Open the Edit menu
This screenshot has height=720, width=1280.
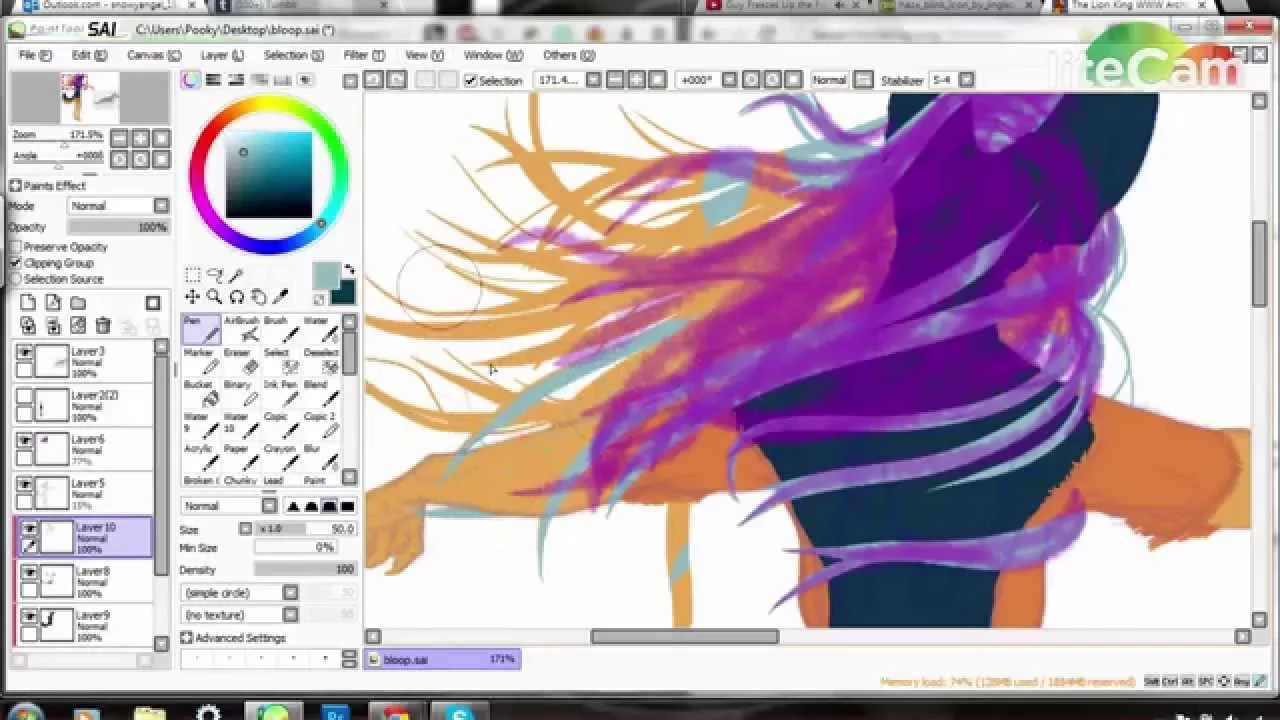pos(89,55)
